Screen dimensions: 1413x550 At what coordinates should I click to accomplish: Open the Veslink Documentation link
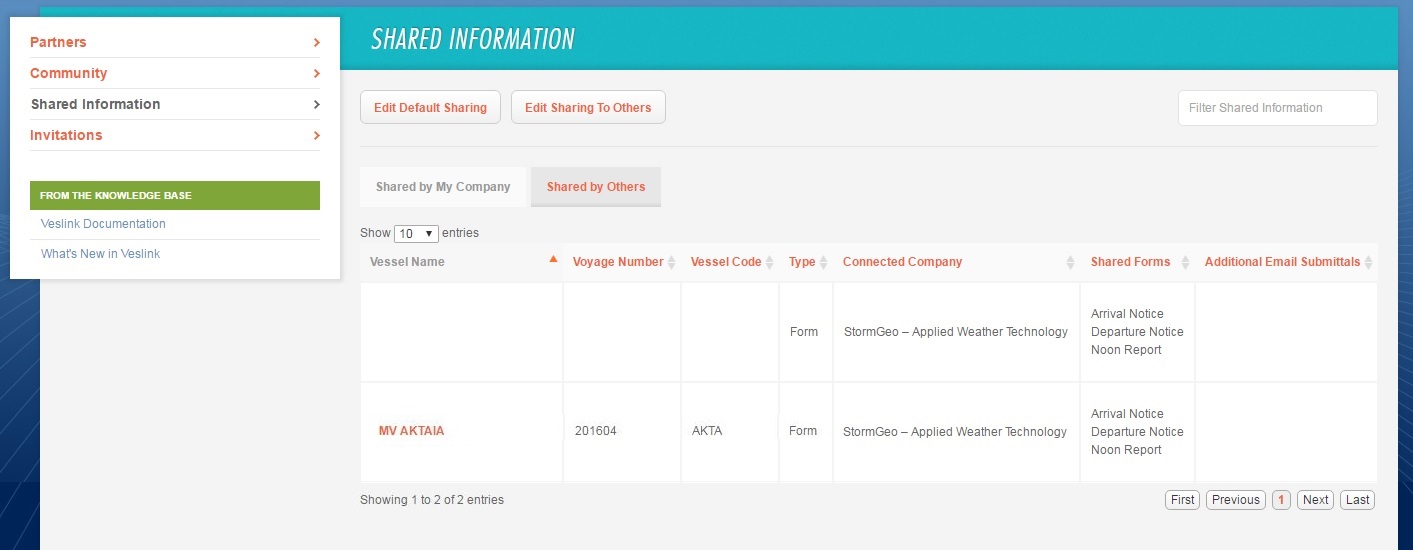click(103, 224)
